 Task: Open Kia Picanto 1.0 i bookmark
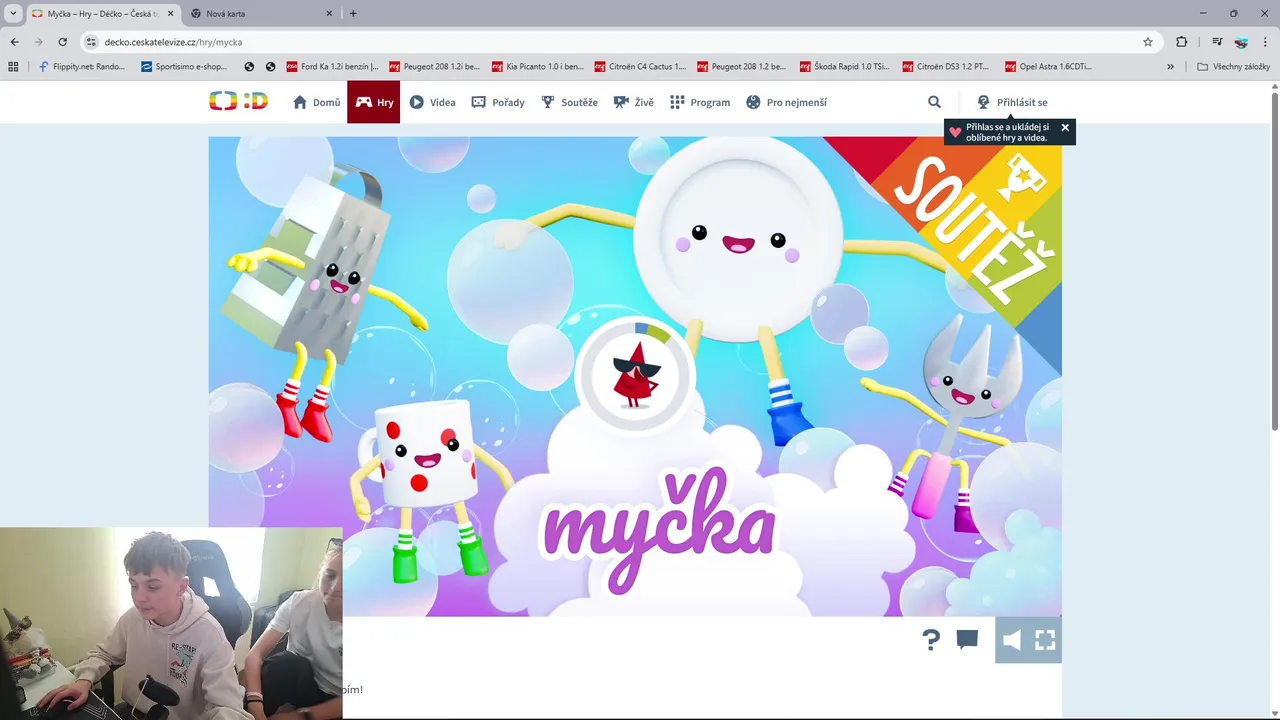(x=537, y=67)
